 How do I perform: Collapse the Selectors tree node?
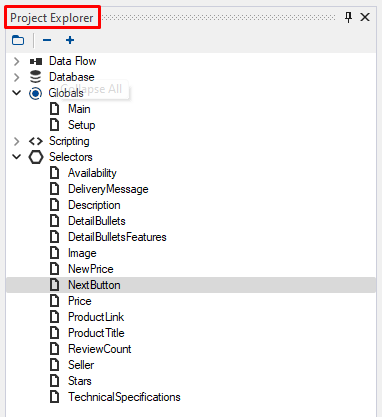(x=16, y=157)
